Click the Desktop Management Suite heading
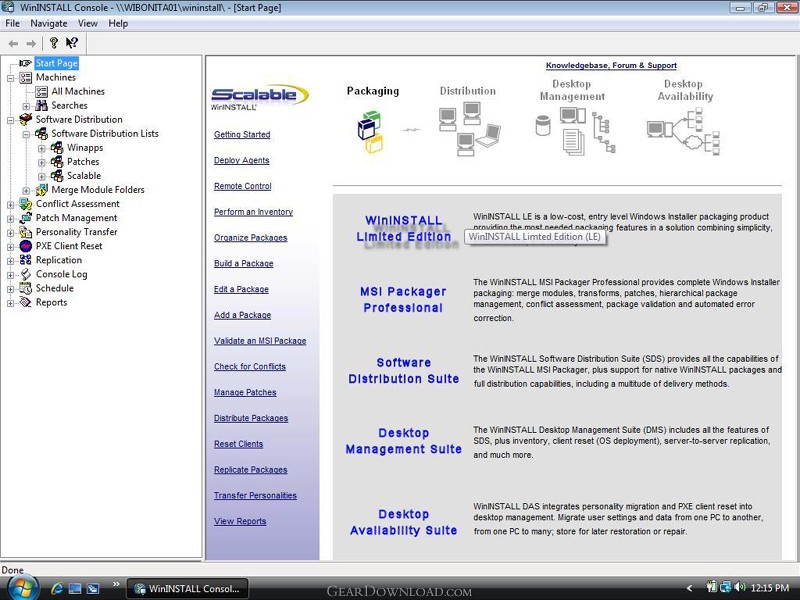Screen dimensions: 800x600 pyautogui.click(x=404, y=441)
